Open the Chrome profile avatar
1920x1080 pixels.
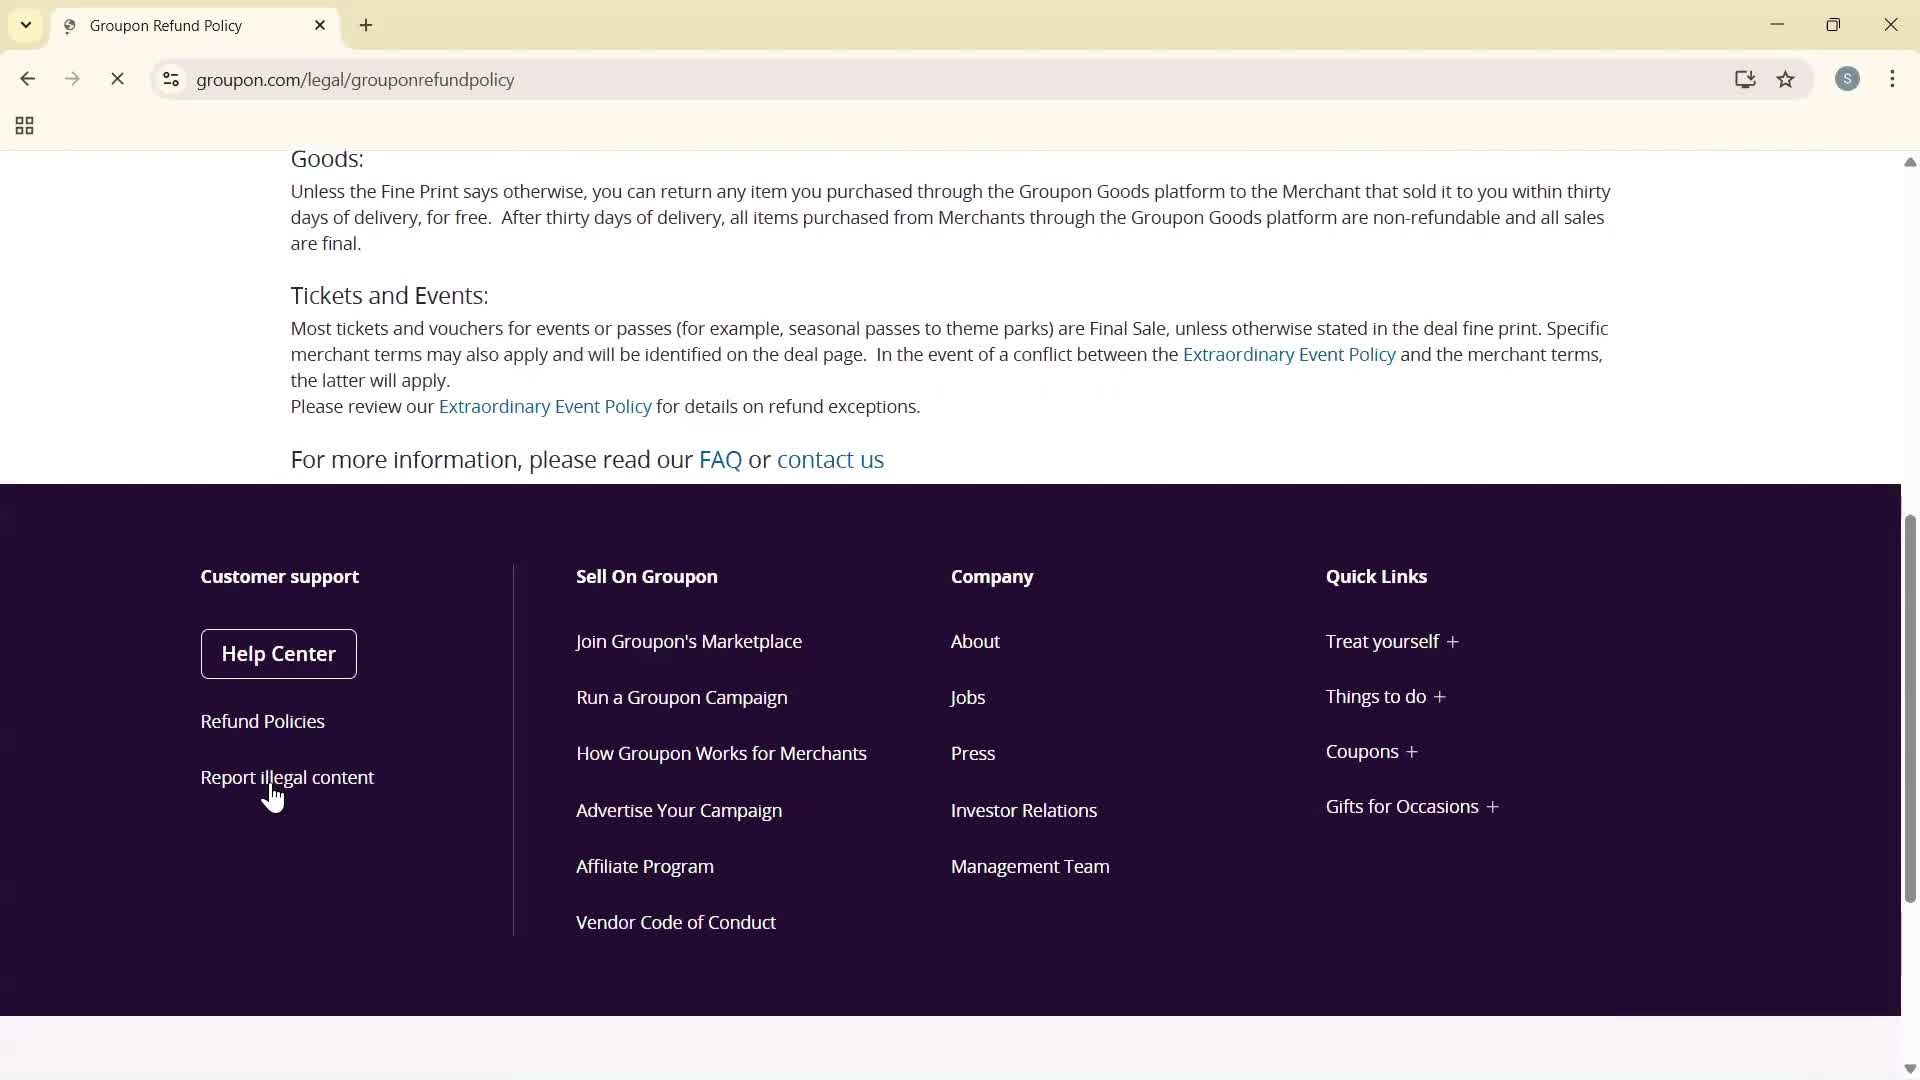(x=1848, y=79)
